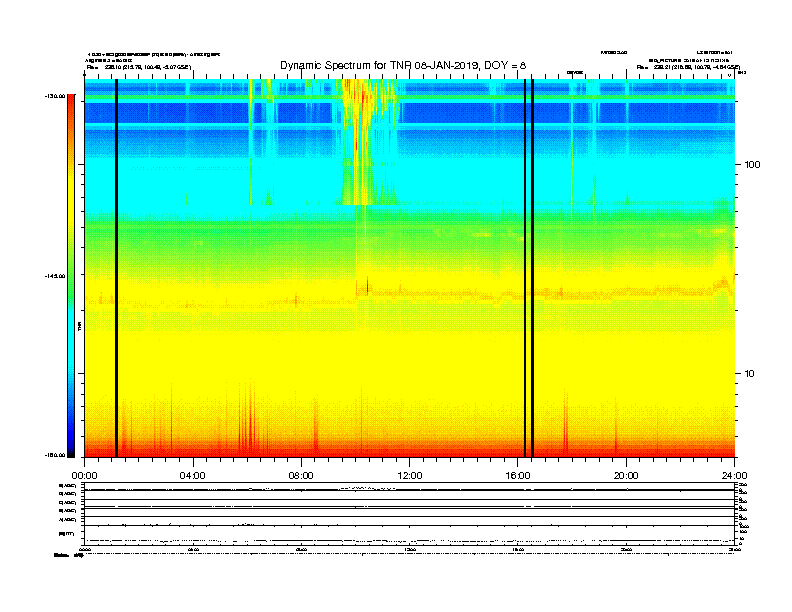The image size is (792, 612).
Task: Click the '04:00' time axis label
Action: [x=193, y=476]
